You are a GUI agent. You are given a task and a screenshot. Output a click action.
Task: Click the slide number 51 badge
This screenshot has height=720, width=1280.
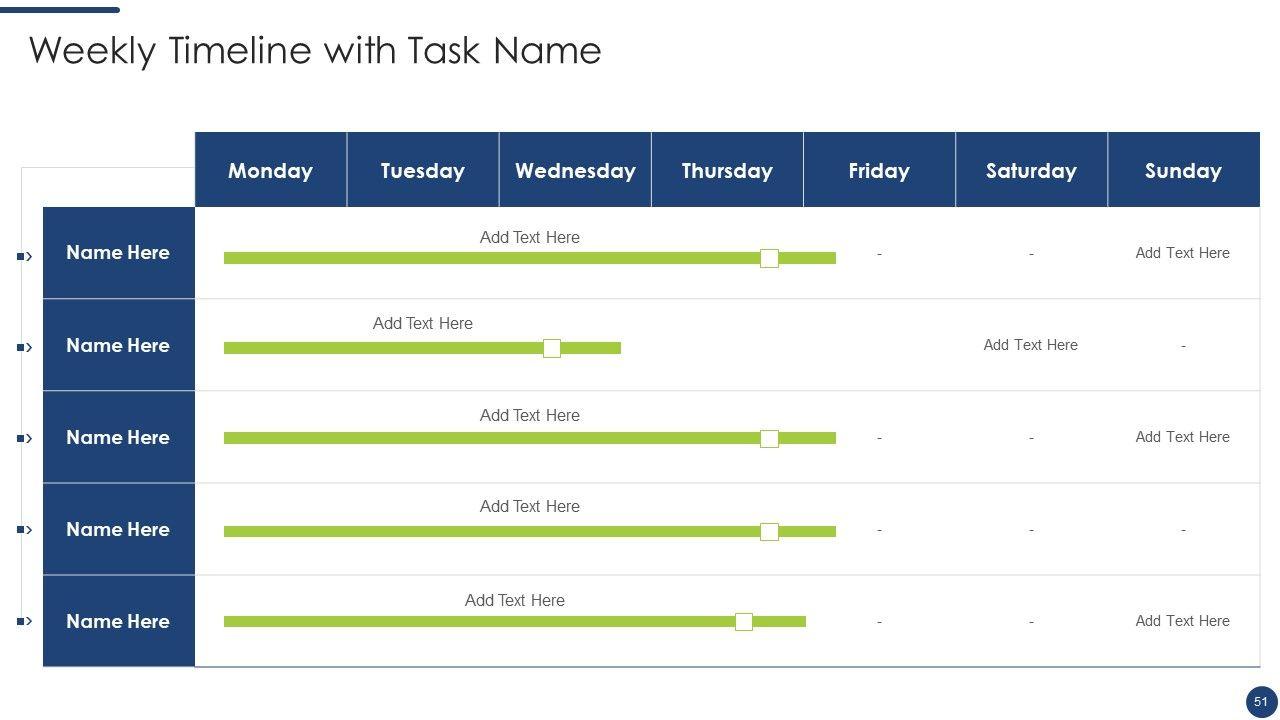point(1260,702)
